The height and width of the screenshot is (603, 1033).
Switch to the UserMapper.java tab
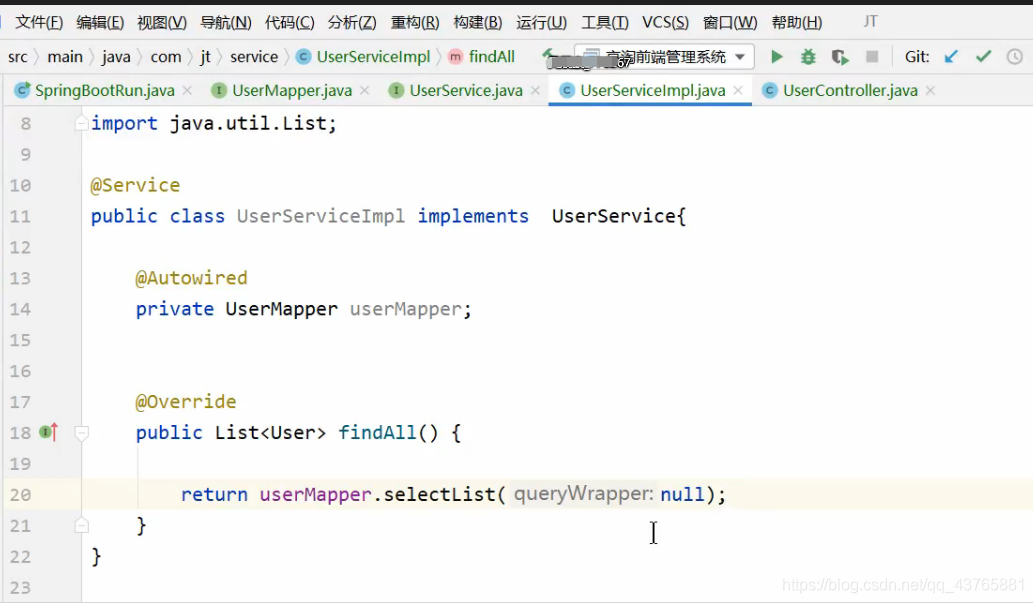[292, 90]
